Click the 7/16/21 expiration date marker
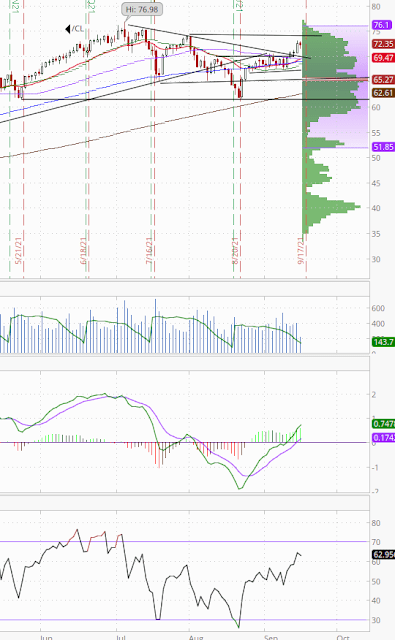The width and height of the screenshot is (395, 640). click(x=149, y=250)
